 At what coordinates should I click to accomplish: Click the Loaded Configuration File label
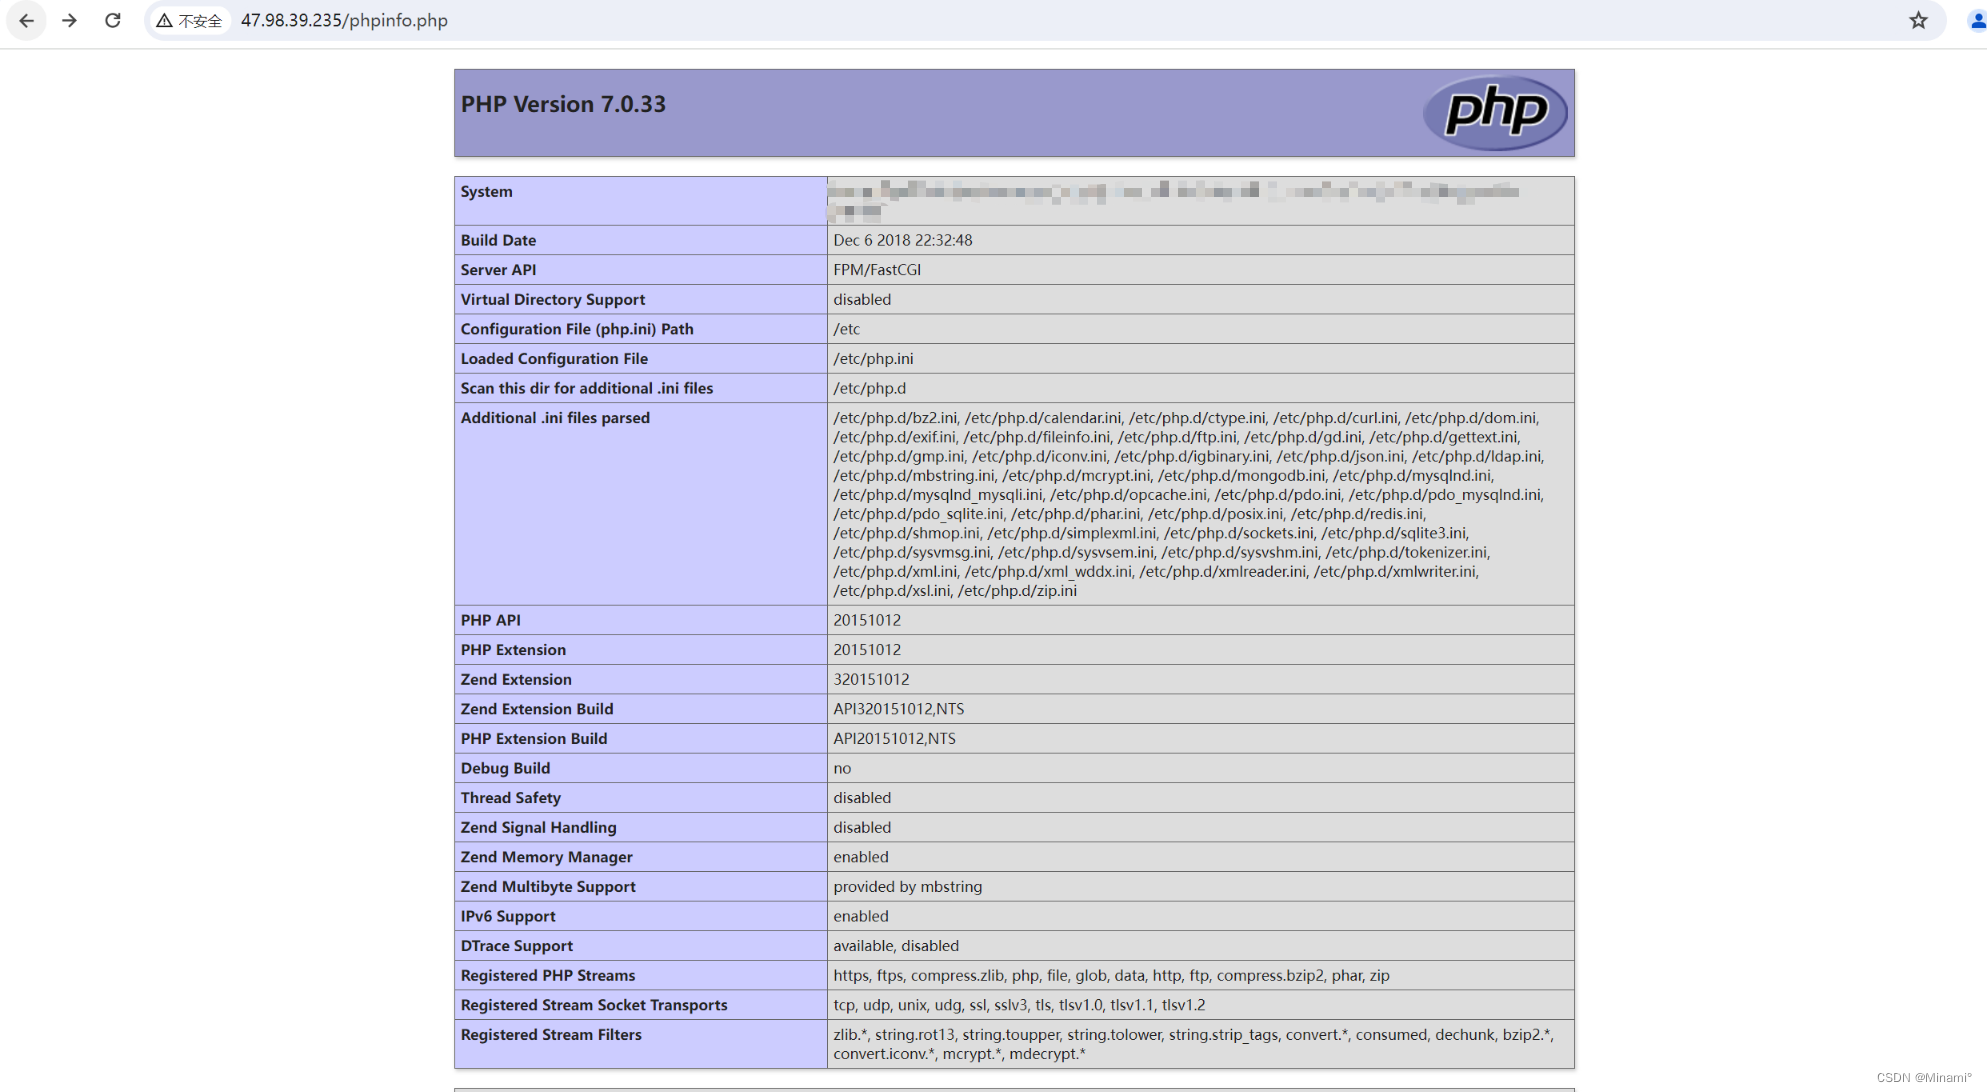click(x=554, y=359)
